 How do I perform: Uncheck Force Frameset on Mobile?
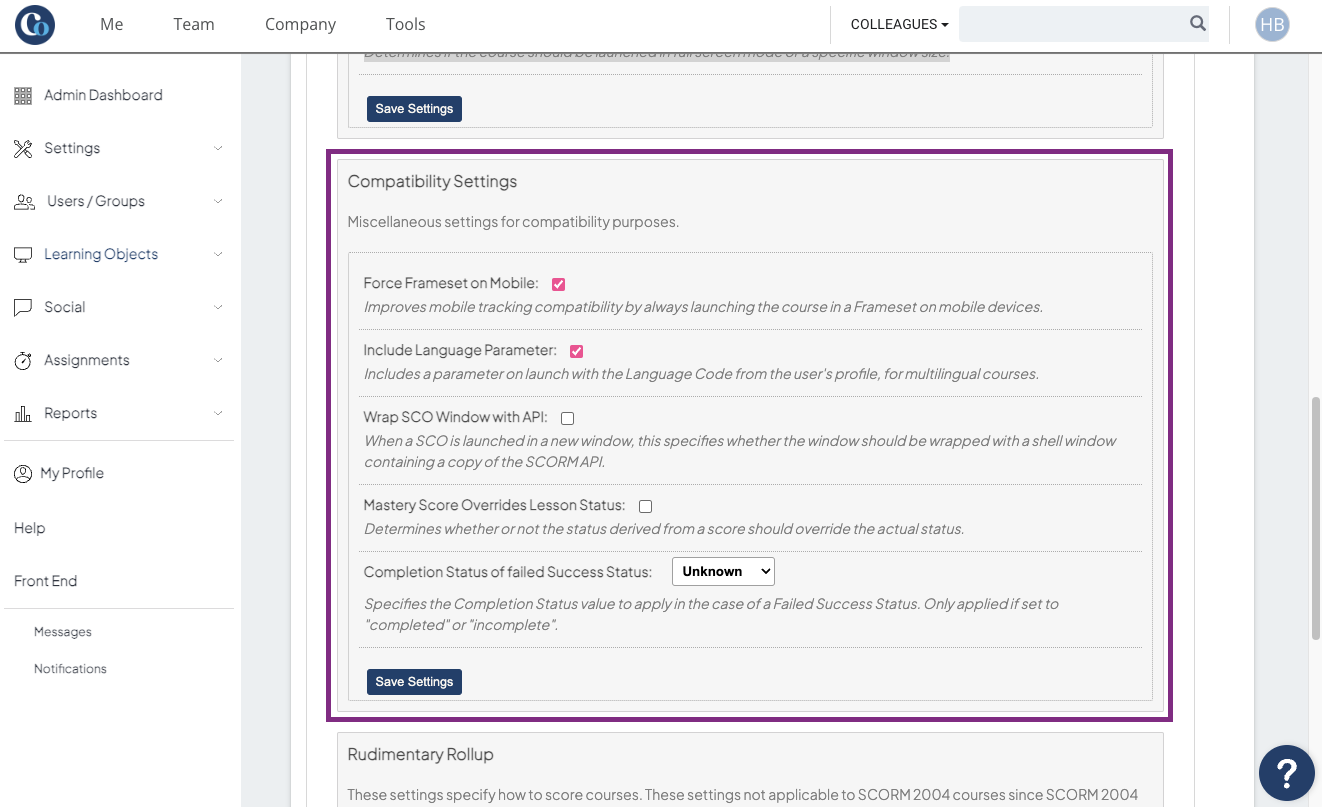click(558, 284)
